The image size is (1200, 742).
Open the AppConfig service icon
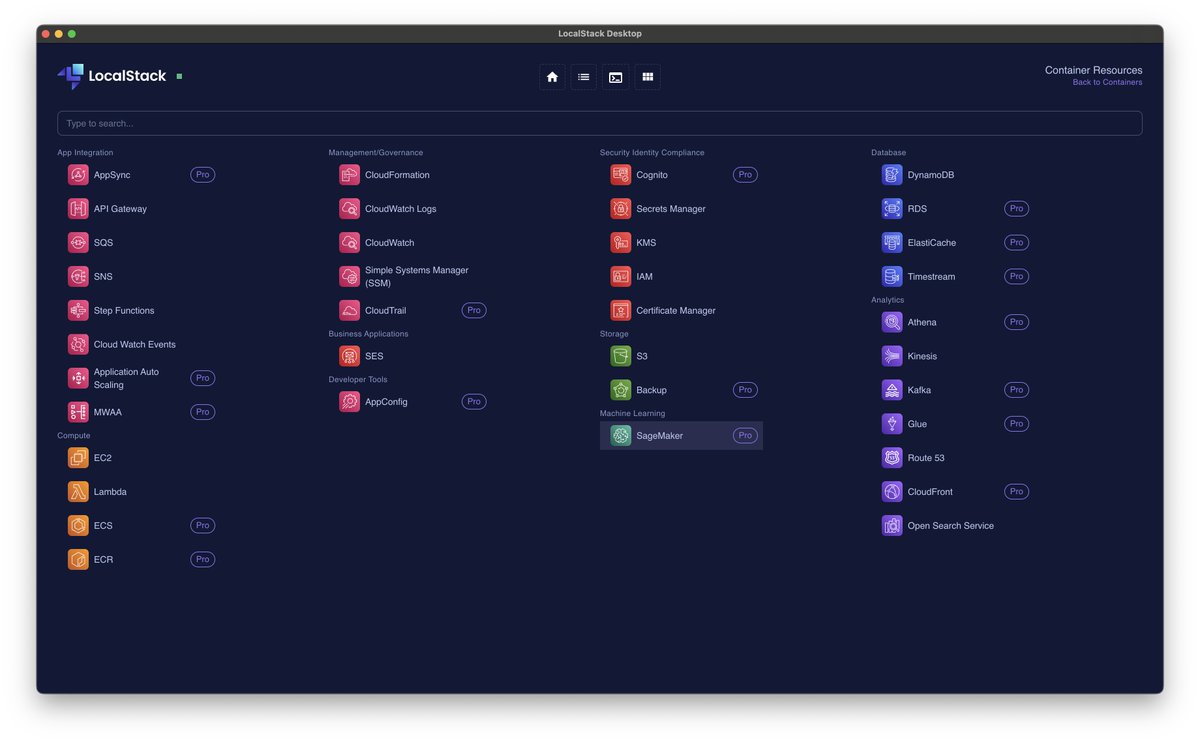349,402
